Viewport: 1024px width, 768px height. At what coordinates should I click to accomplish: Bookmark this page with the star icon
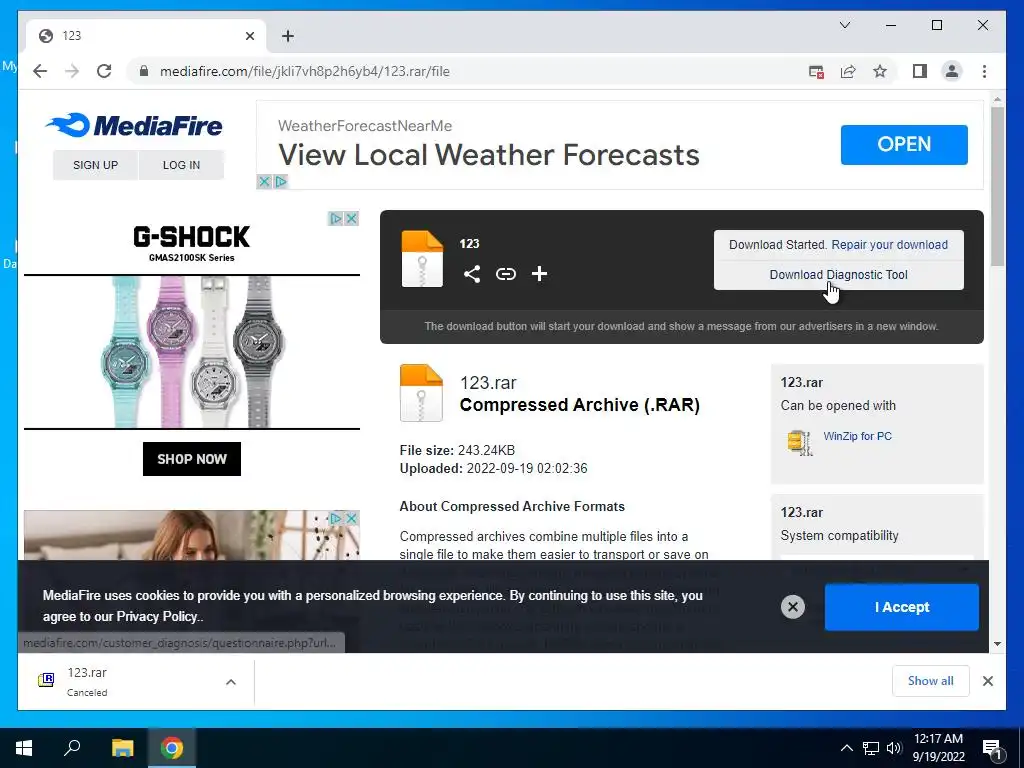tap(880, 71)
